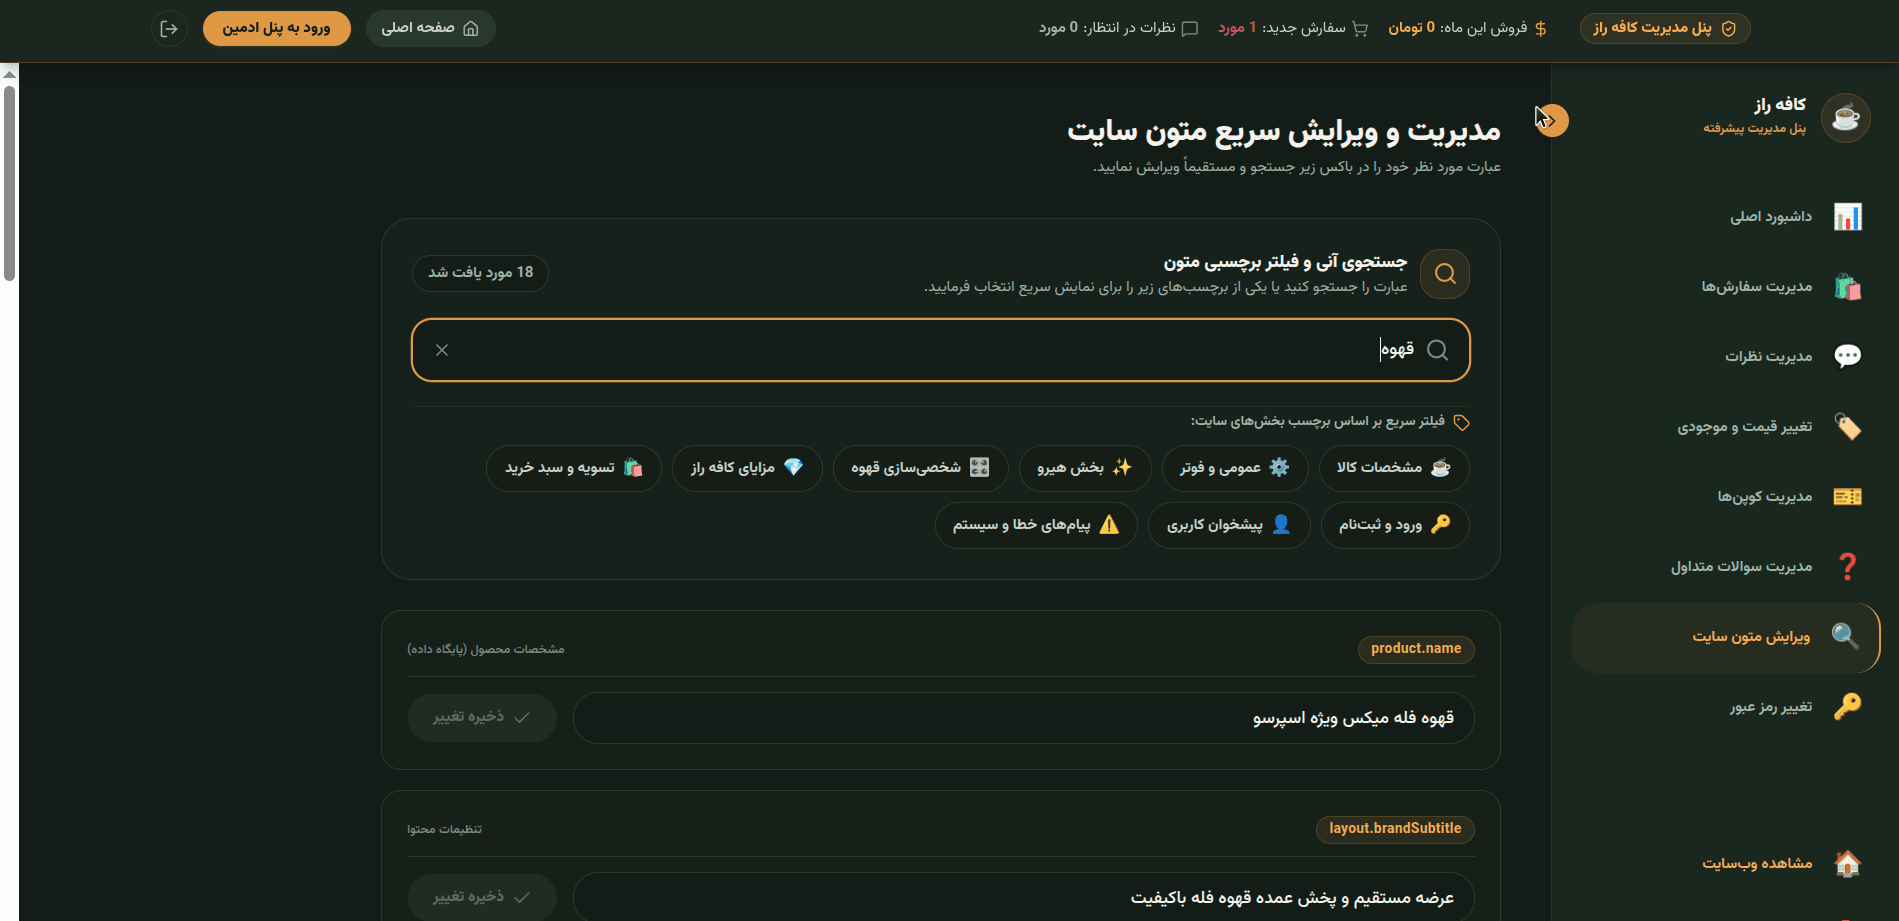
Task: Select پیشخوان کاربری filter chip
Action: click(x=1230, y=525)
